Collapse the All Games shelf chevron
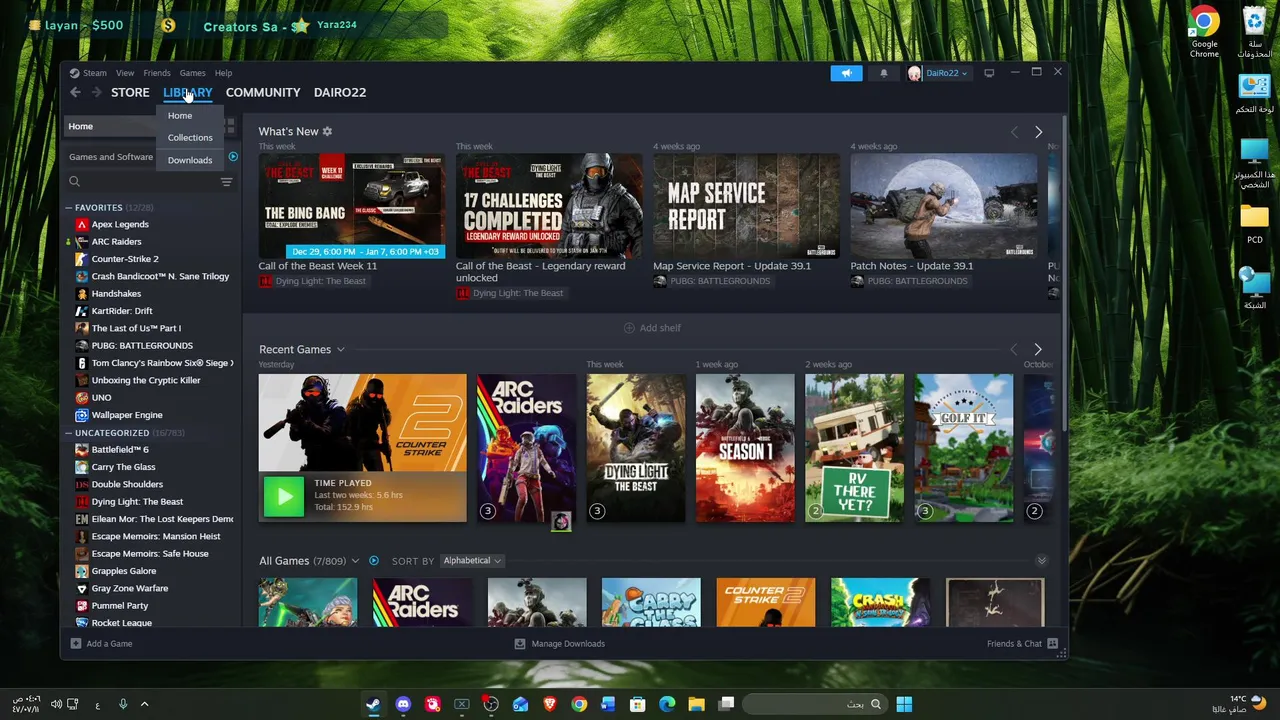Image resolution: width=1280 pixels, height=720 pixels. tap(1041, 561)
